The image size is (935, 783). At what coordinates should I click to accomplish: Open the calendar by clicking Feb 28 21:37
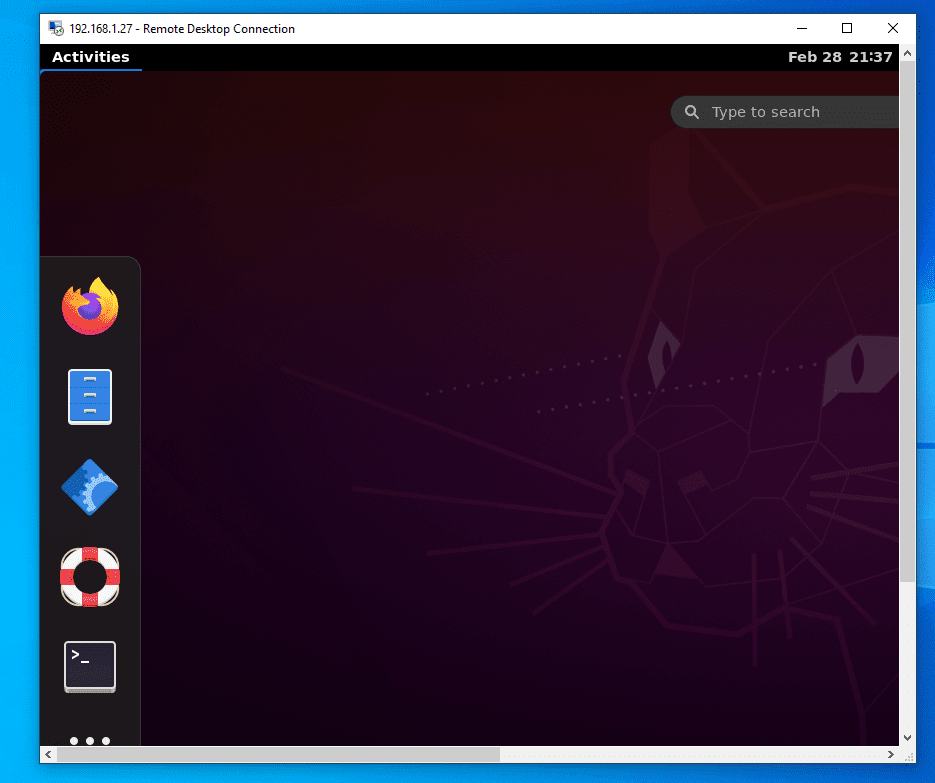coord(840,57)
